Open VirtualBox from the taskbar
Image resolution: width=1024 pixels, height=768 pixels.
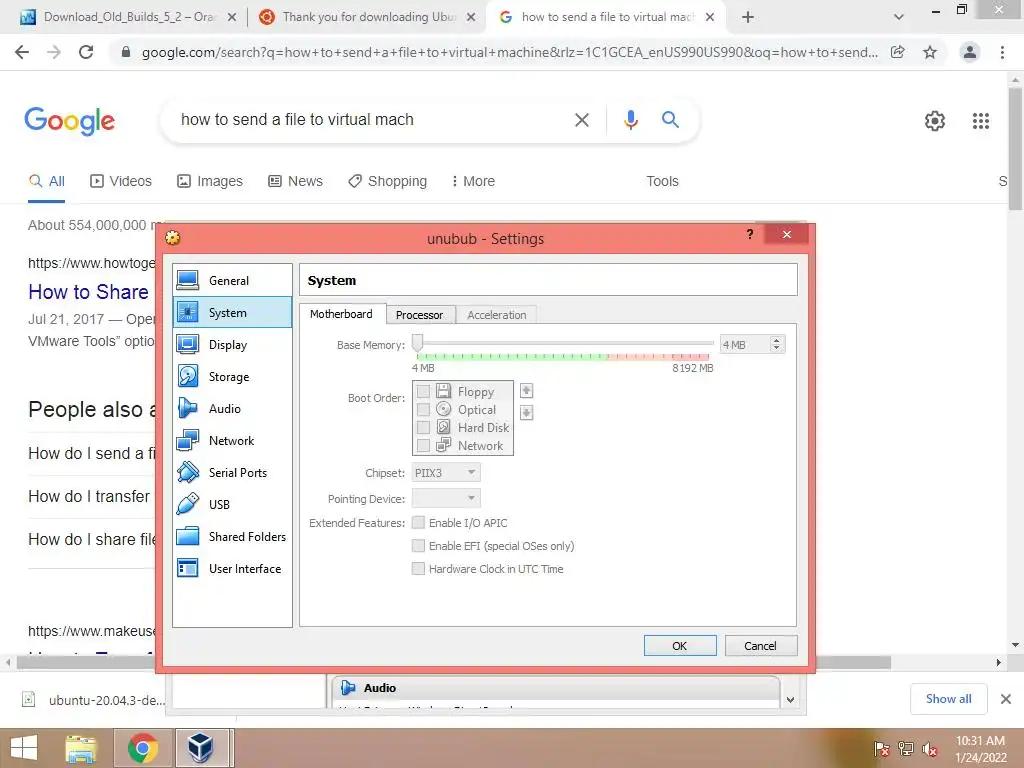pyautogui.click(x=202, y=748)
